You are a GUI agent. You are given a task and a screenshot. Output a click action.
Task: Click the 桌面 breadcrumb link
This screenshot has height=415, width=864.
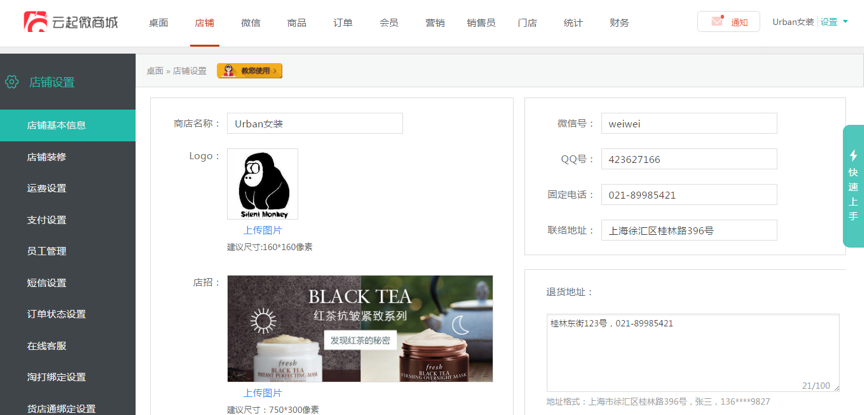coord(154,71)
